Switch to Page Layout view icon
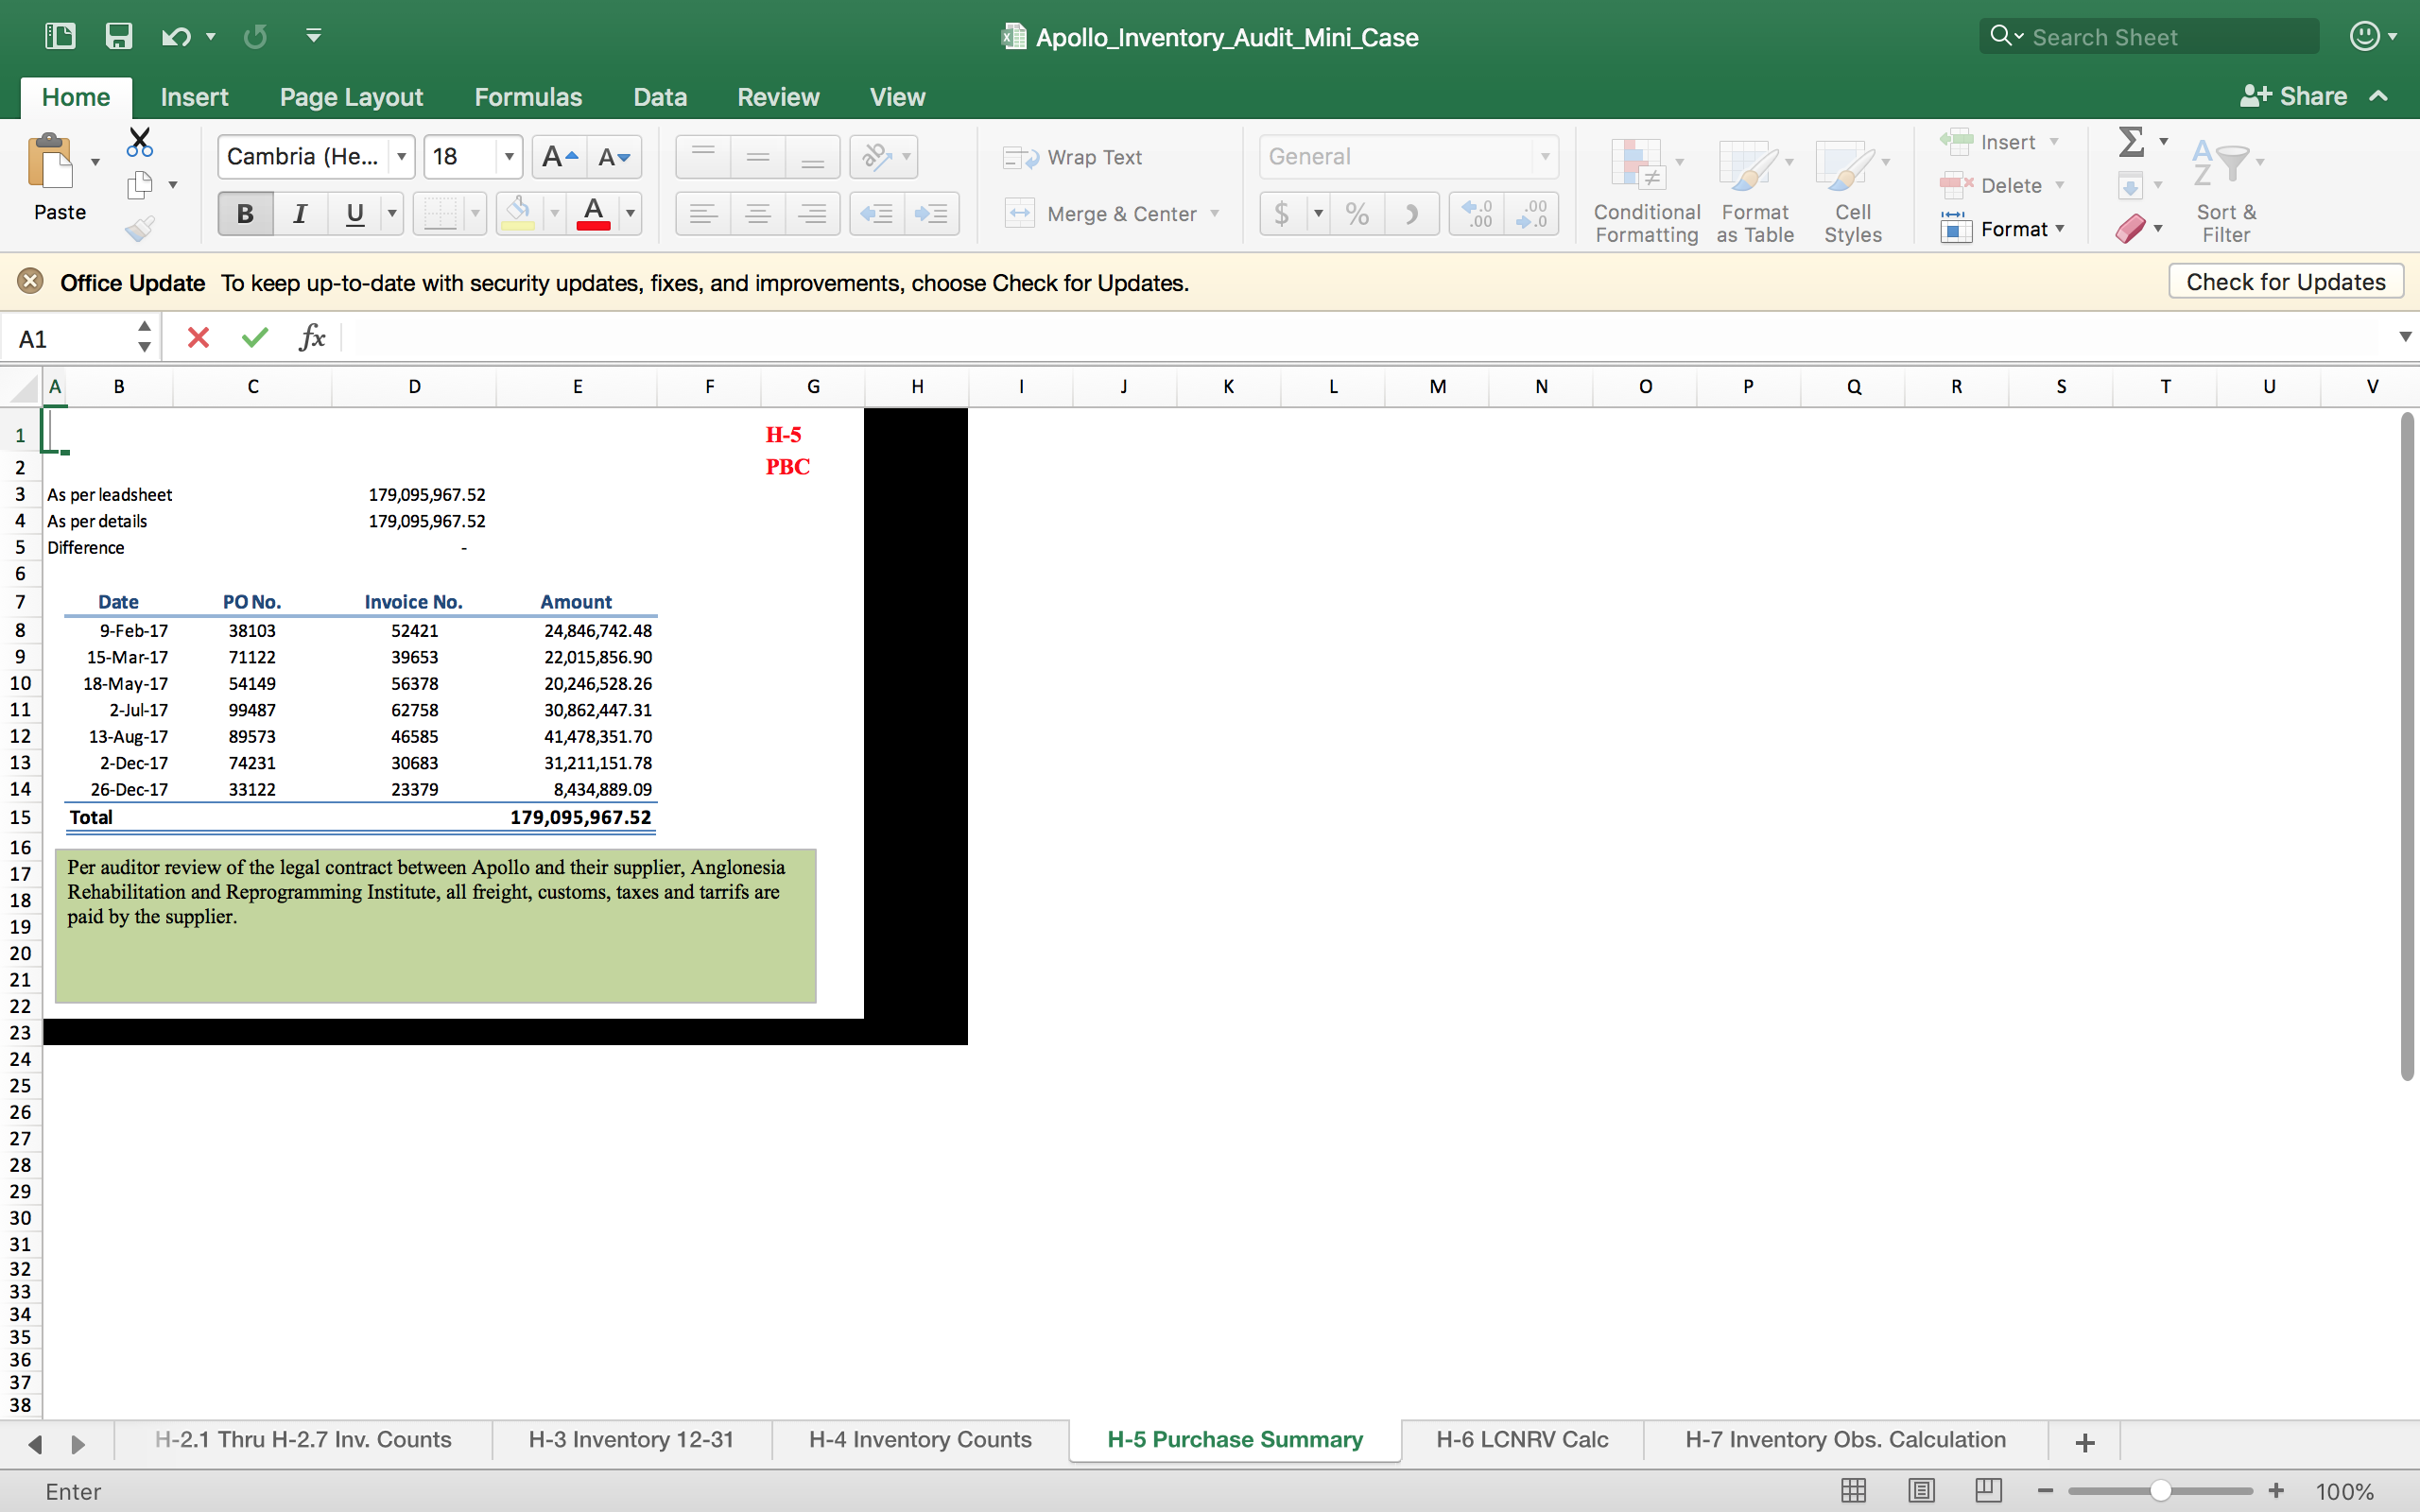Image resolution: width=2420 pixels, height=1512 pixels. (1920, 1490)
